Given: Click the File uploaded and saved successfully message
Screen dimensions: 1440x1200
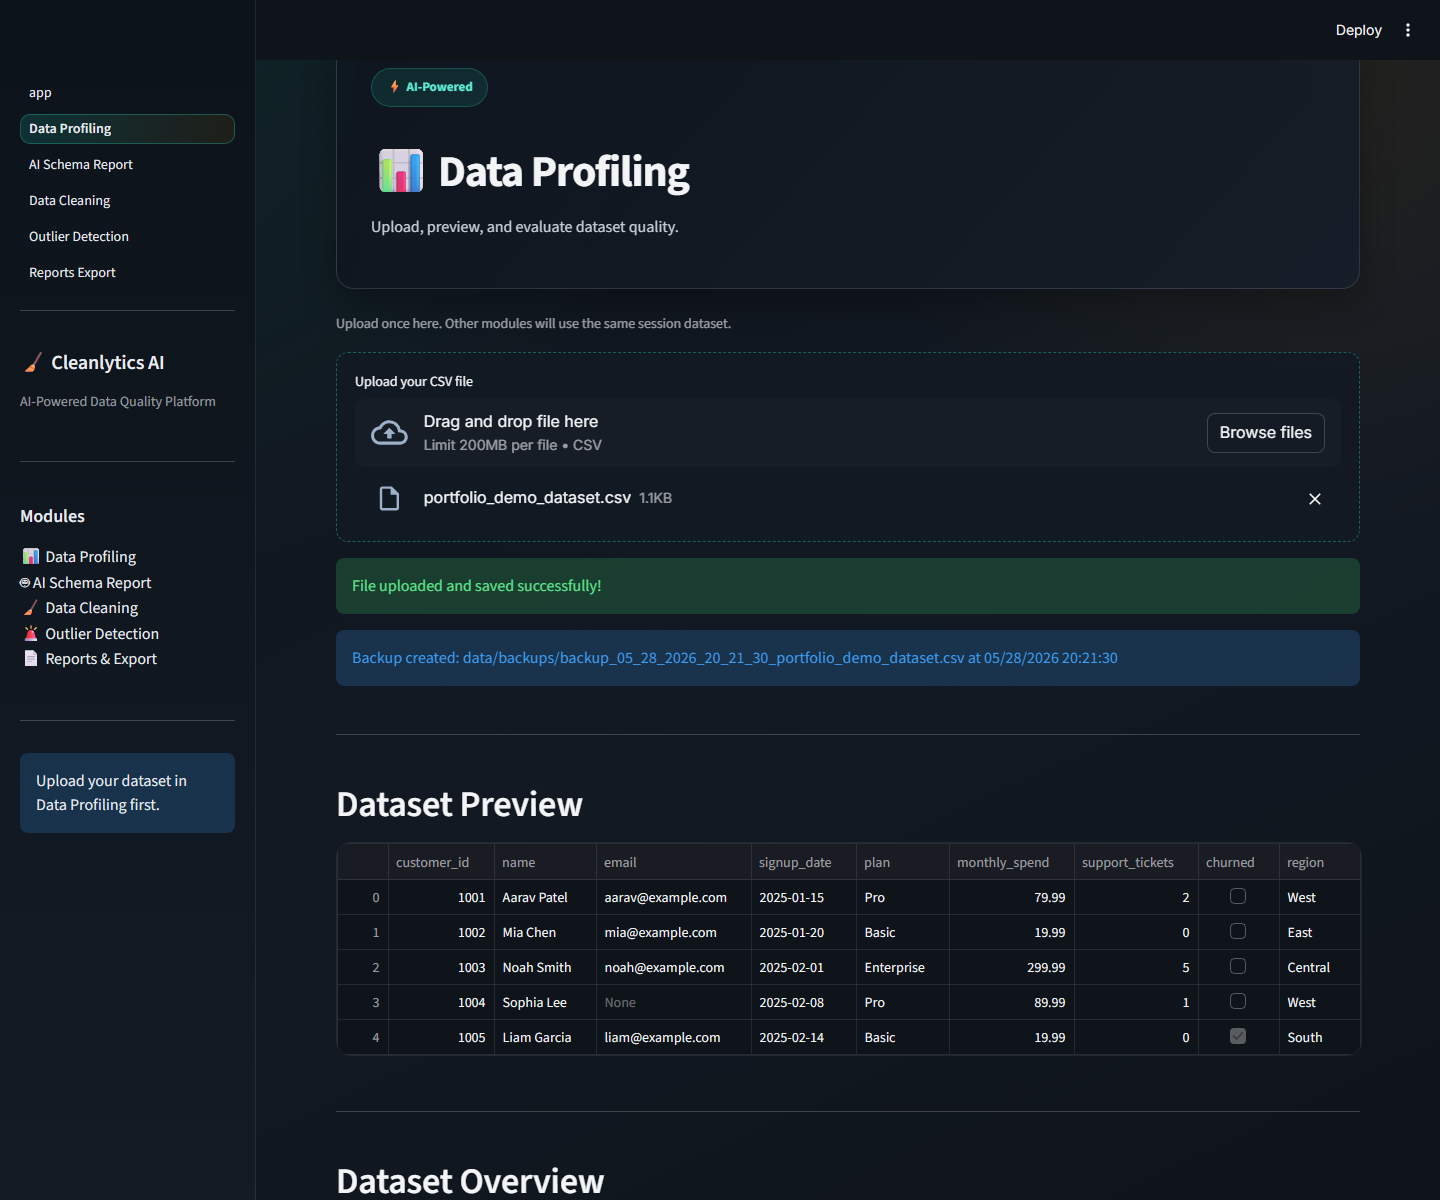Looking at the screenshot, I should [x=847, y=586].
